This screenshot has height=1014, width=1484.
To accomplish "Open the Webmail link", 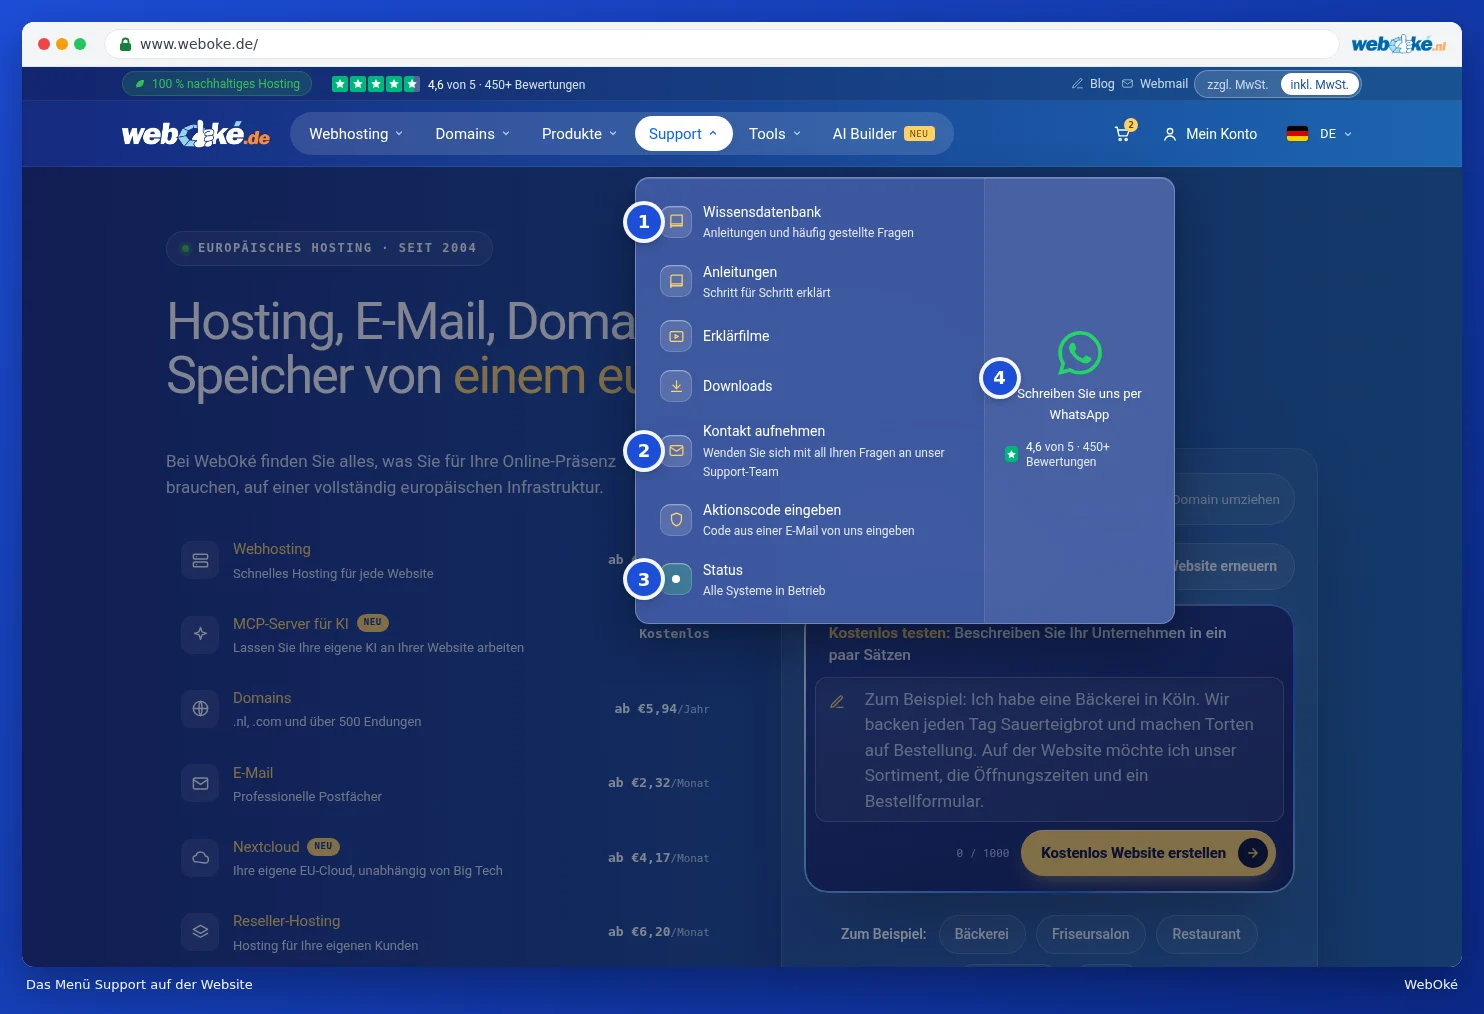I will pos(1155,84).
